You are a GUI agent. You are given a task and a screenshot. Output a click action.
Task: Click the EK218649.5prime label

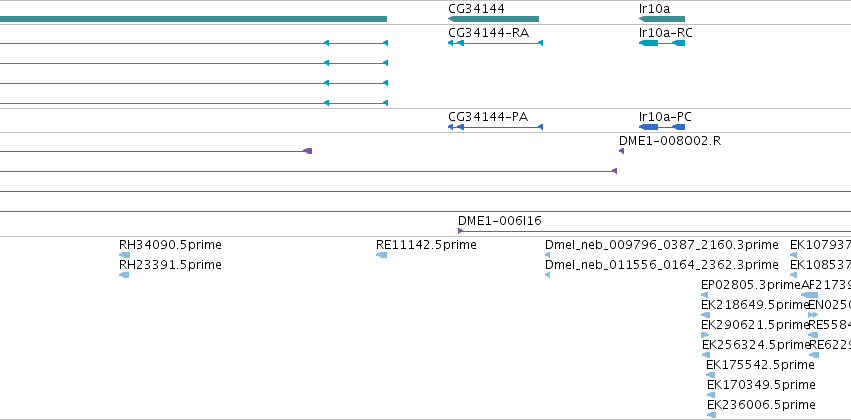pyautogui.click(x=754, y=305)
